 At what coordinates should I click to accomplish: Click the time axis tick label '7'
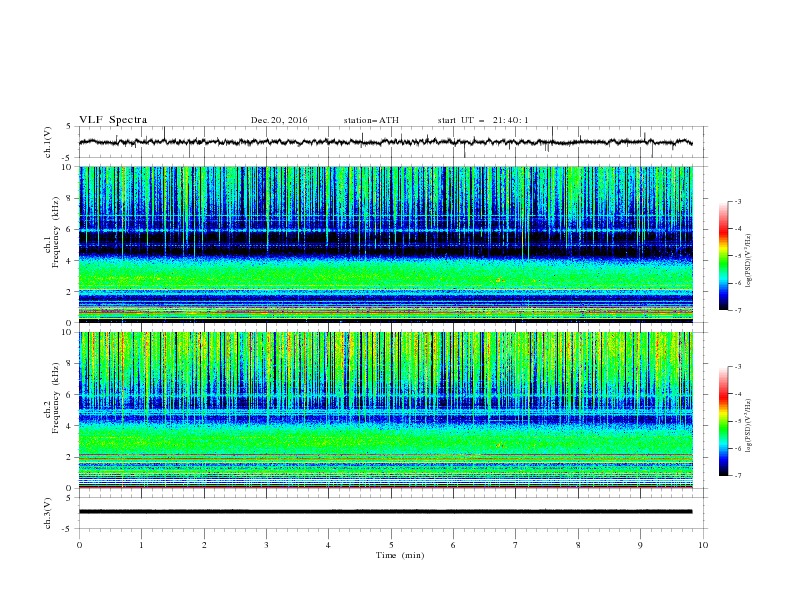(516, 545)
